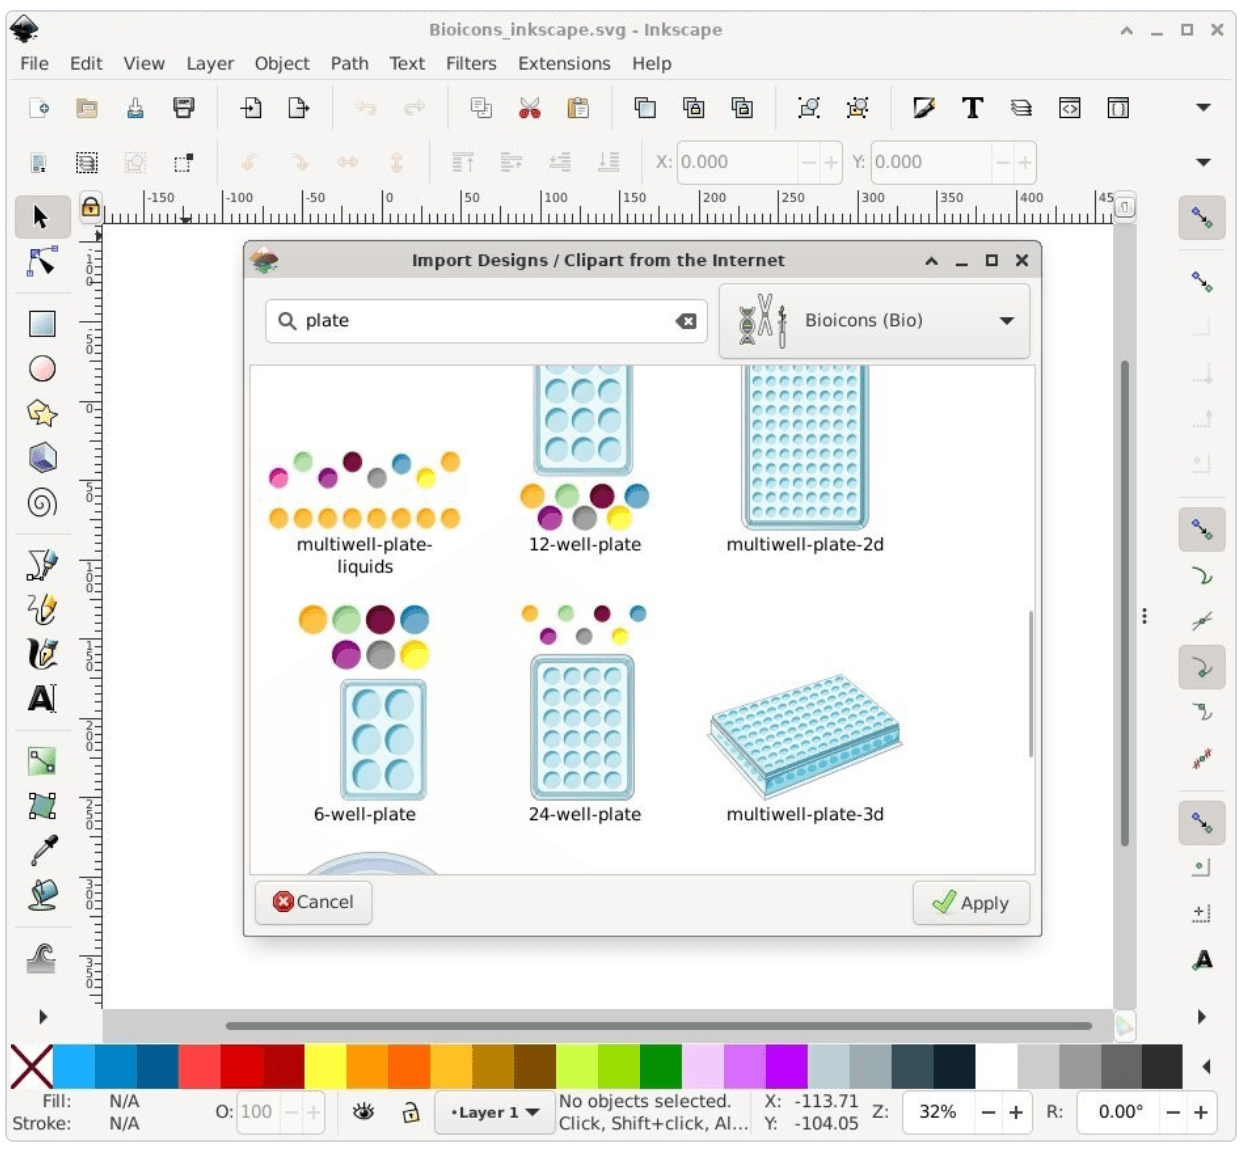Select the Star and polygon tool
The width and height of the screenshot is (1248, 1150).
click(x=42, y=413)
